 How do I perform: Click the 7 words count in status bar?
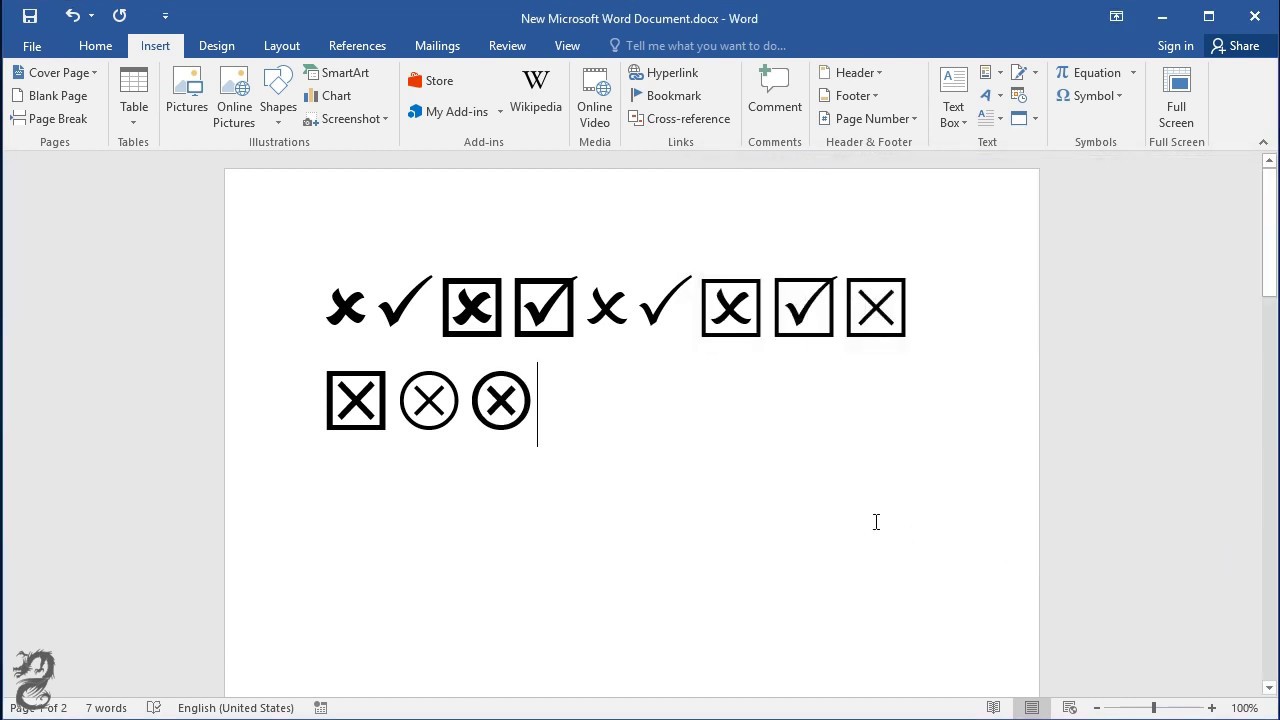tap(106, 708)
